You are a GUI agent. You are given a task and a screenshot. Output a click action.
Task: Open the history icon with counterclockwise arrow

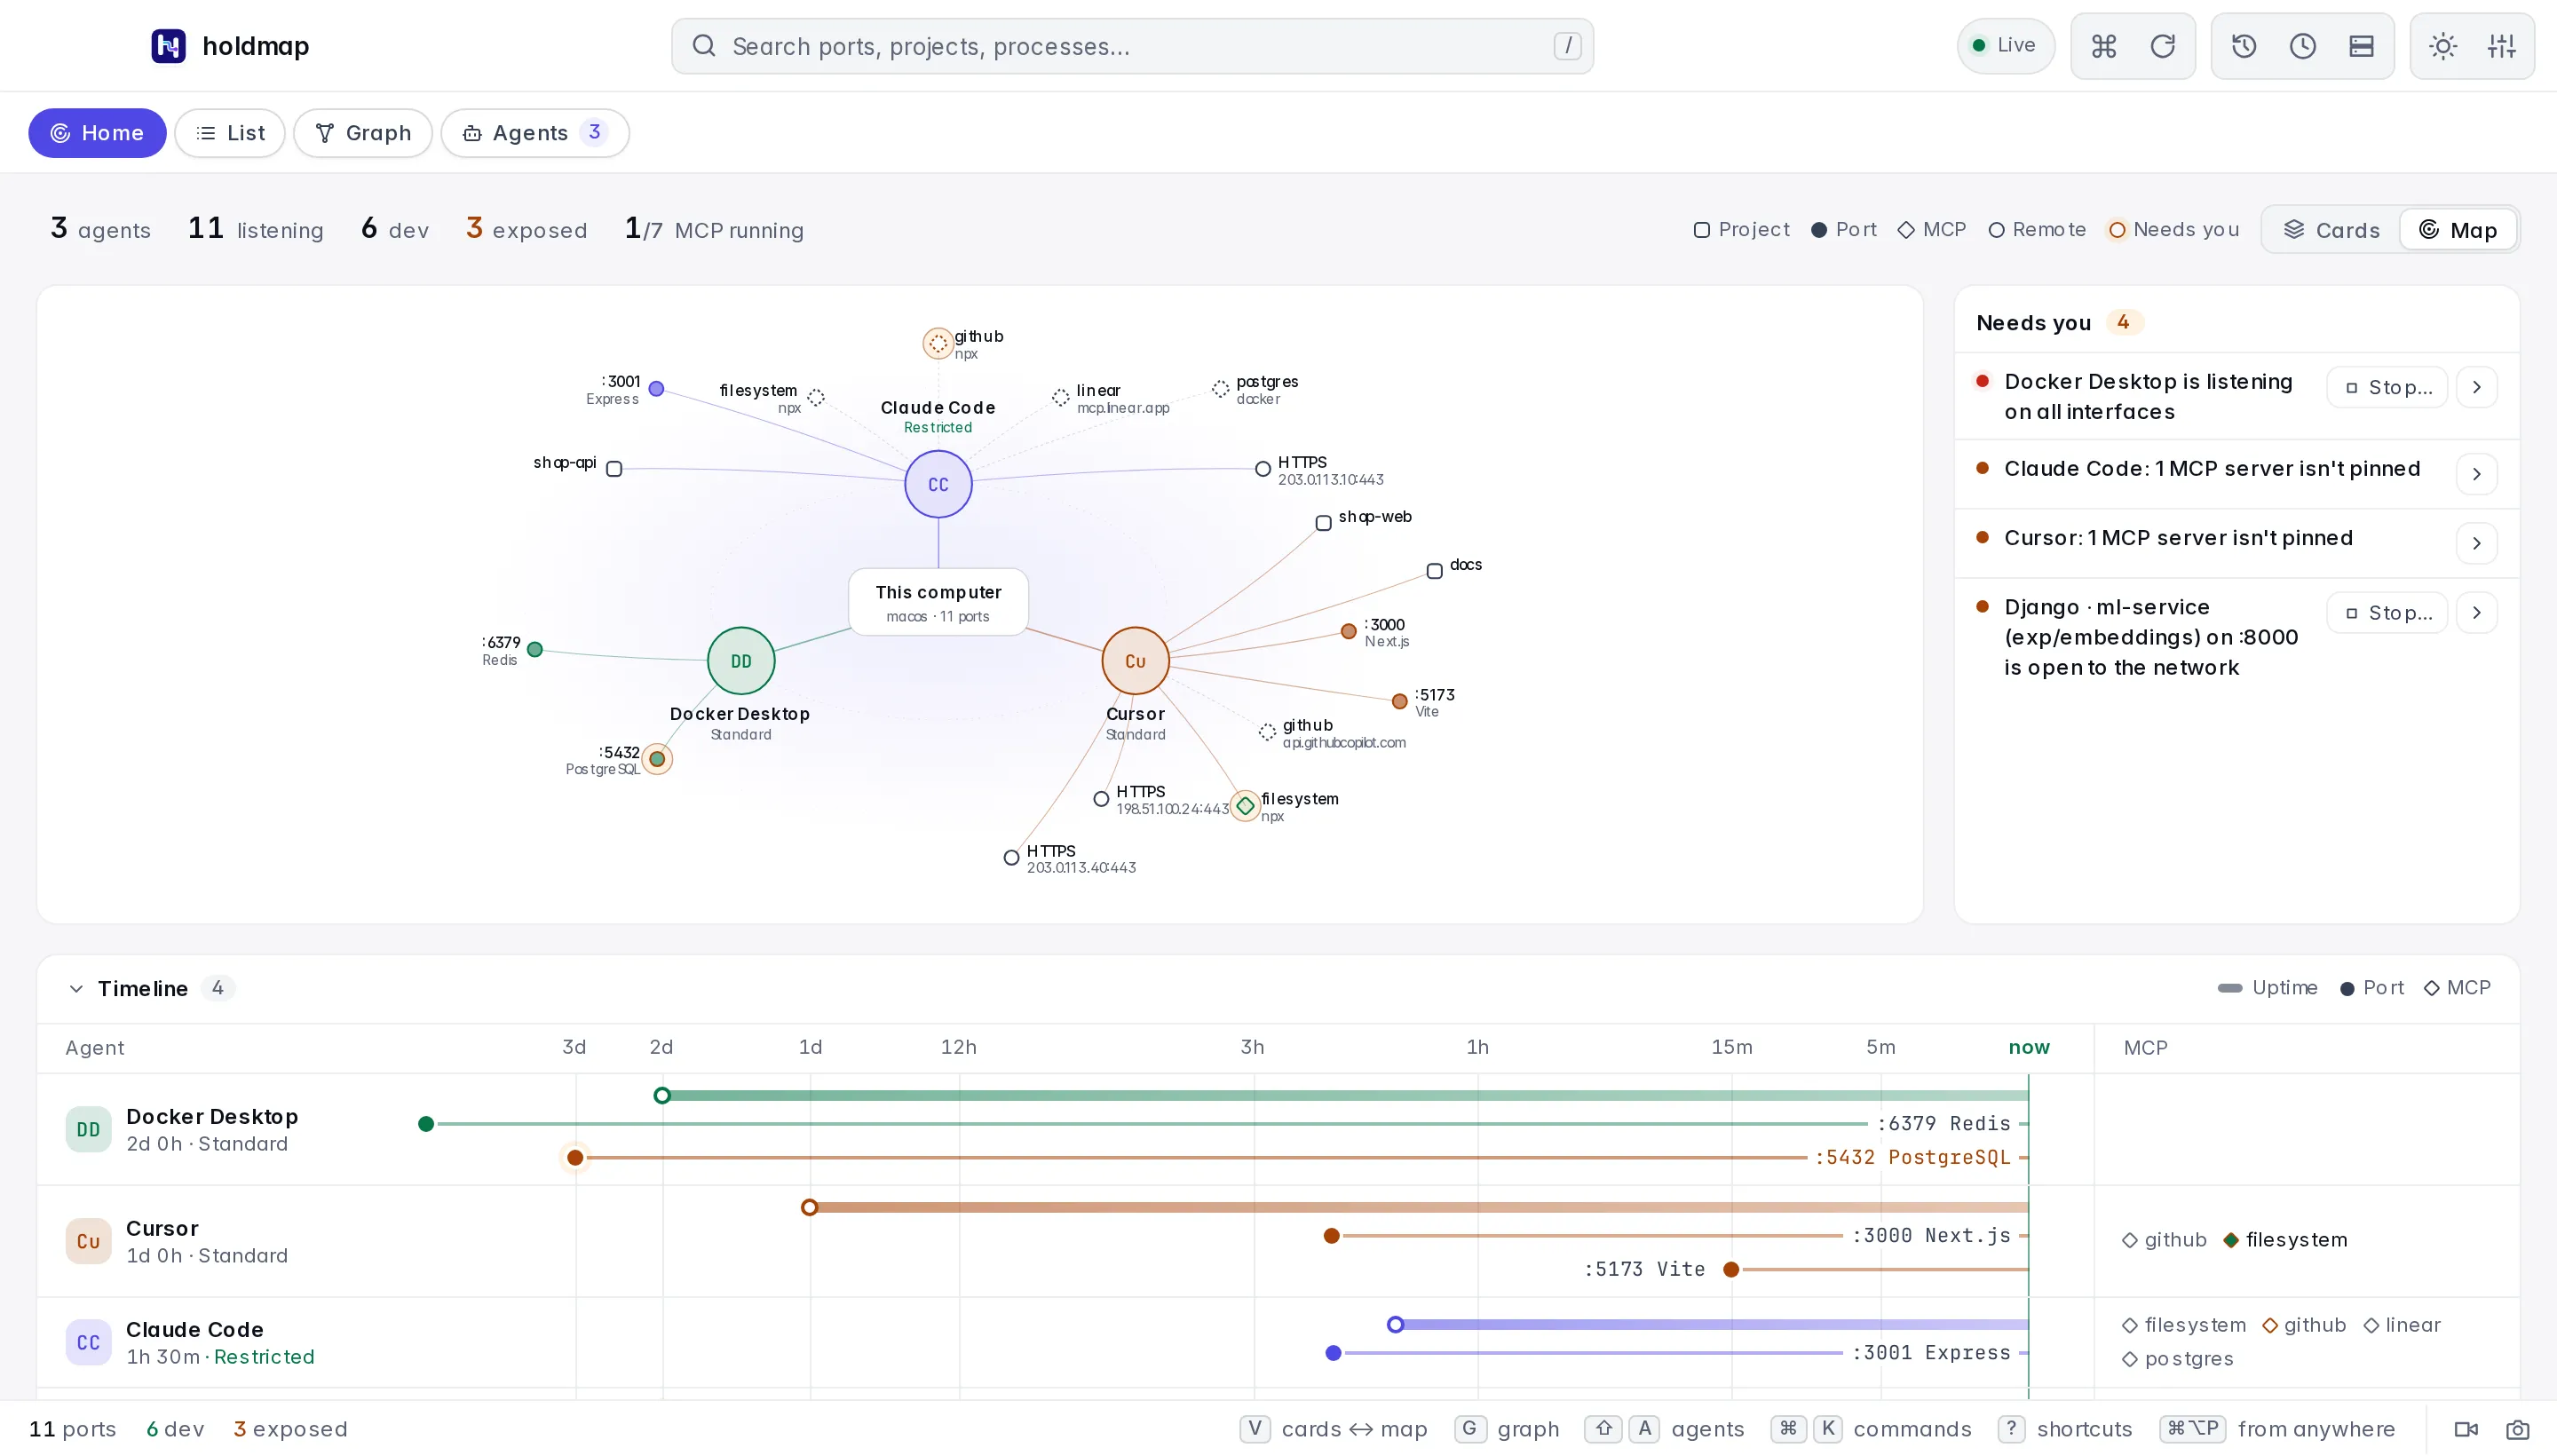tap(2244, 46)
